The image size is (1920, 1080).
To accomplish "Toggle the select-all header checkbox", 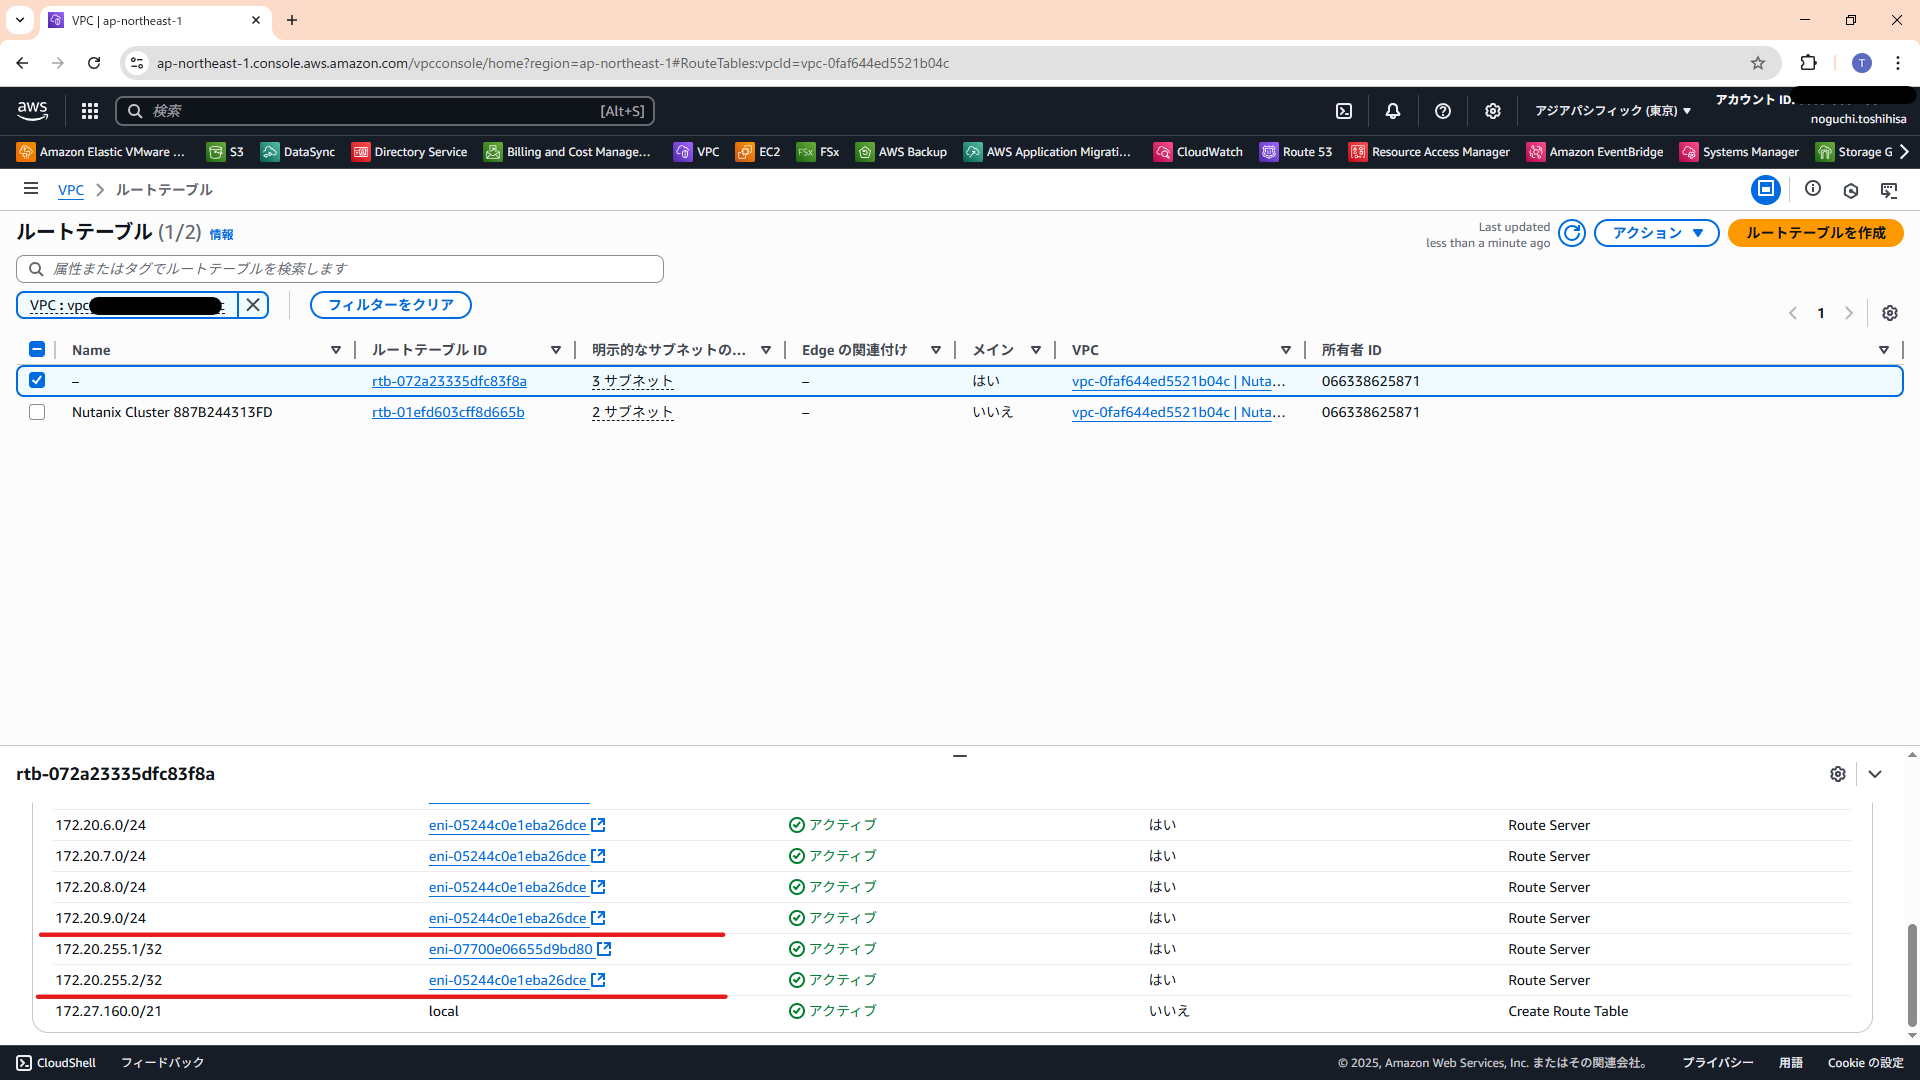I will [x=37, y=349].
